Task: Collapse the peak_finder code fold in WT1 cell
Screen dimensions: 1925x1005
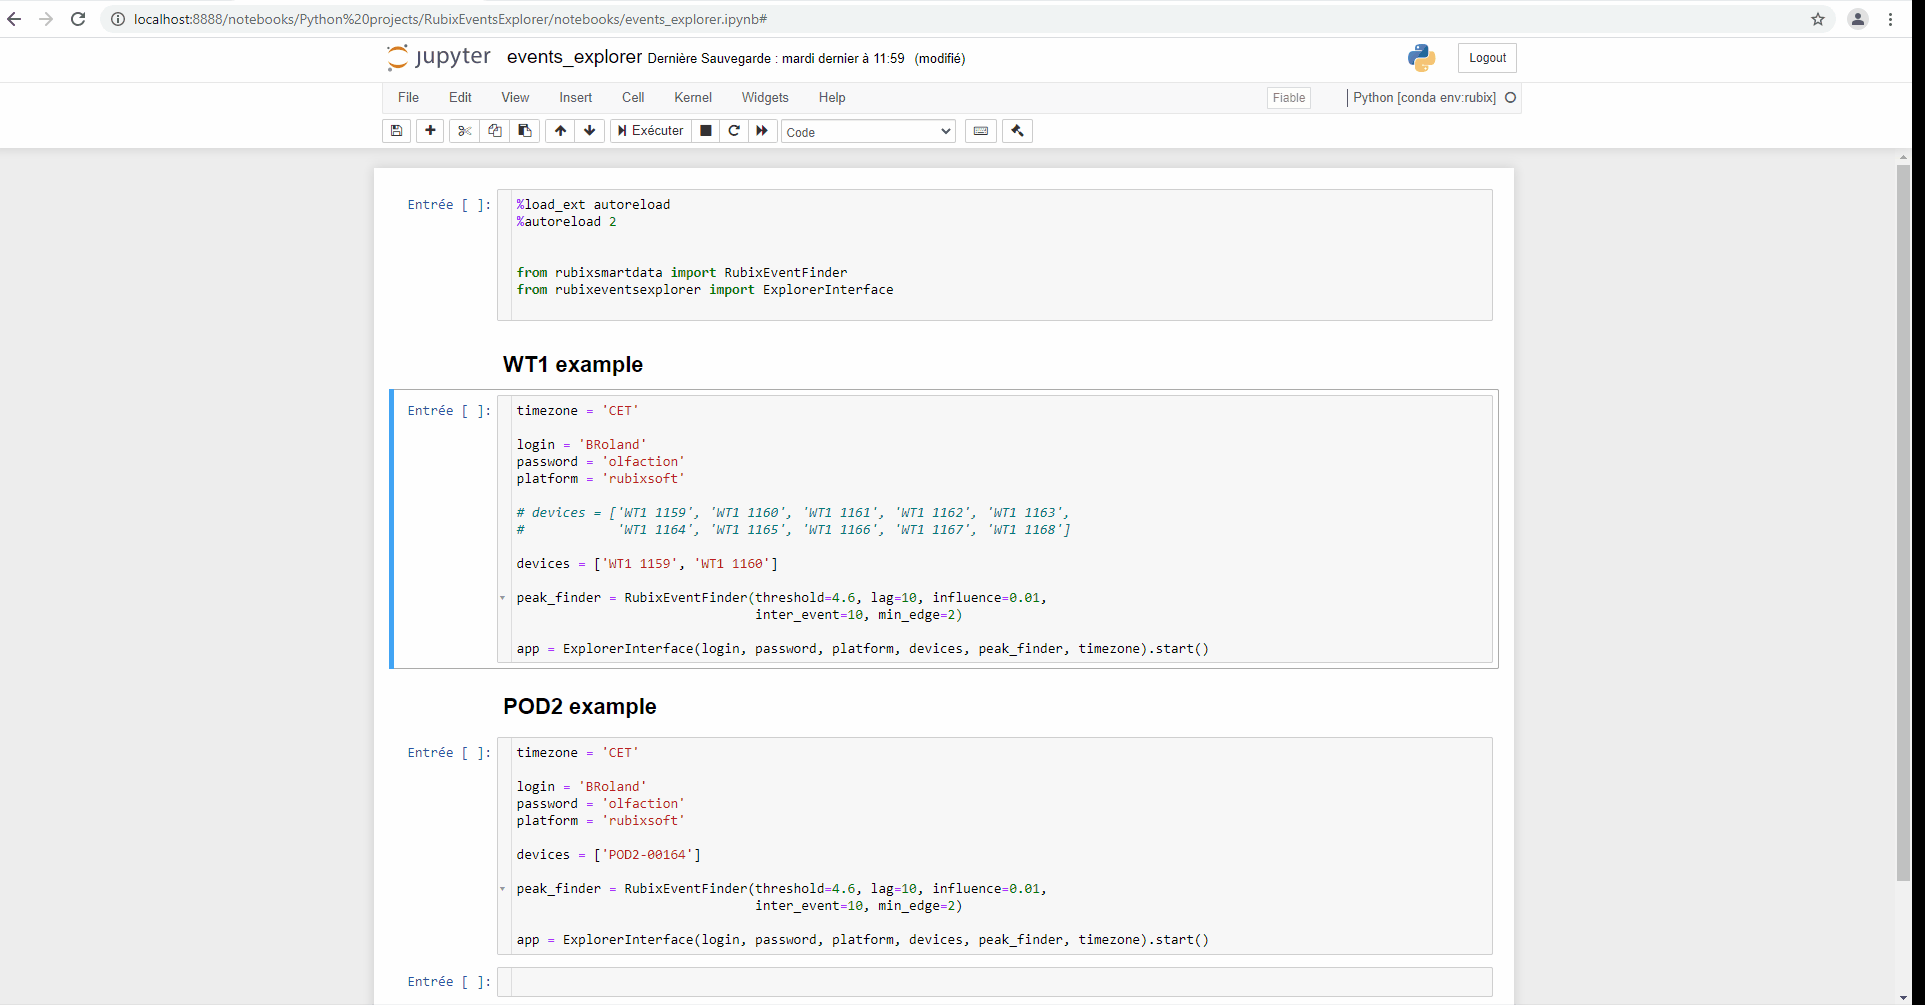Action: [x=503, y=598]
